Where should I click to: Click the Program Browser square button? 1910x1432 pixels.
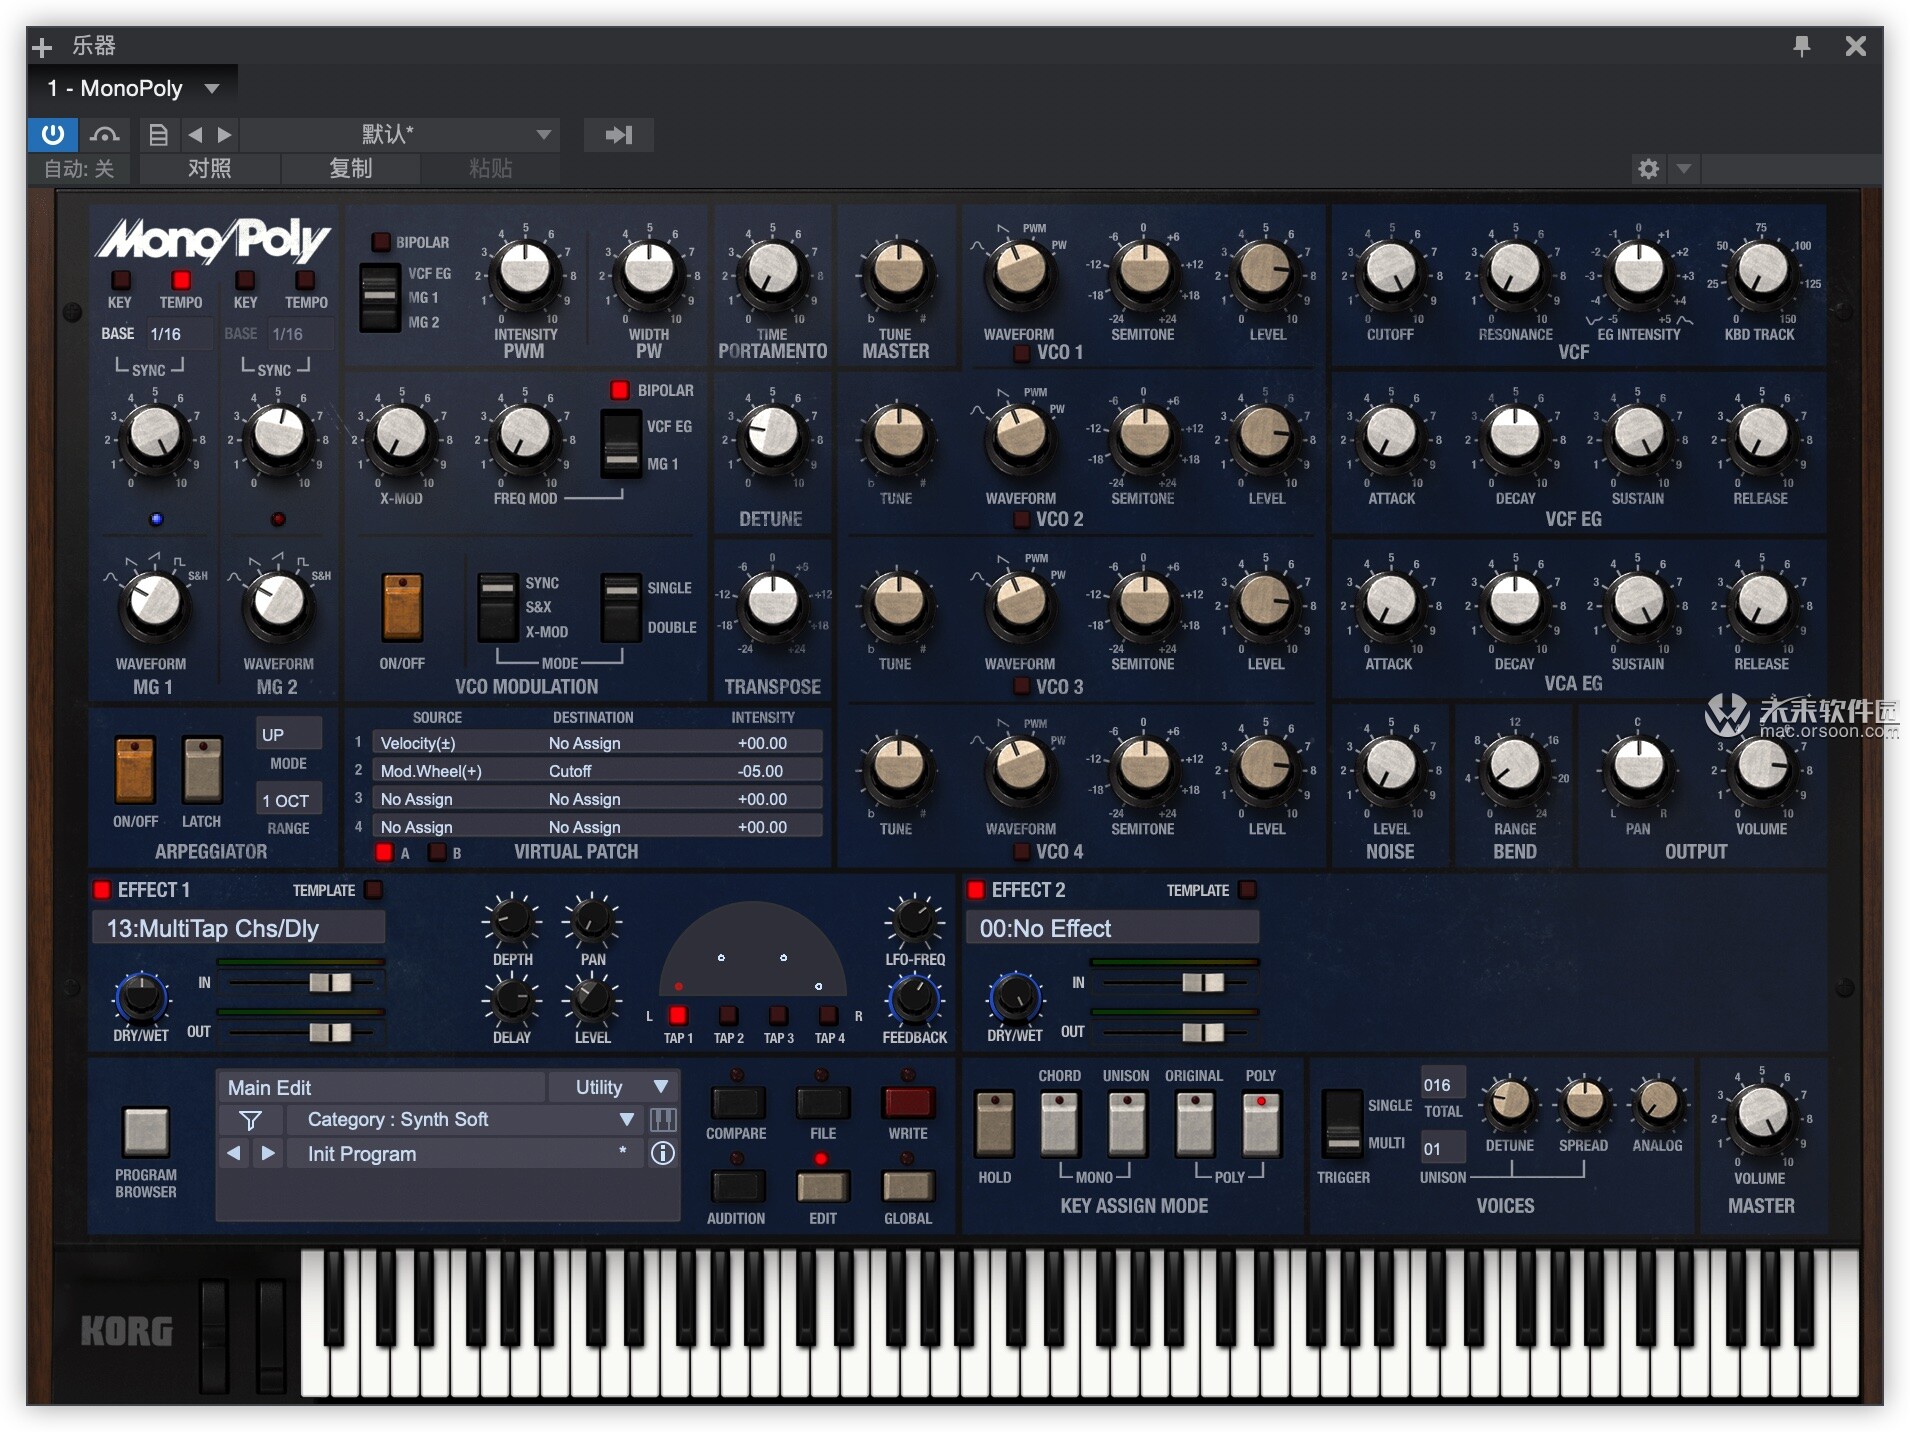(x=145, y=1131)
